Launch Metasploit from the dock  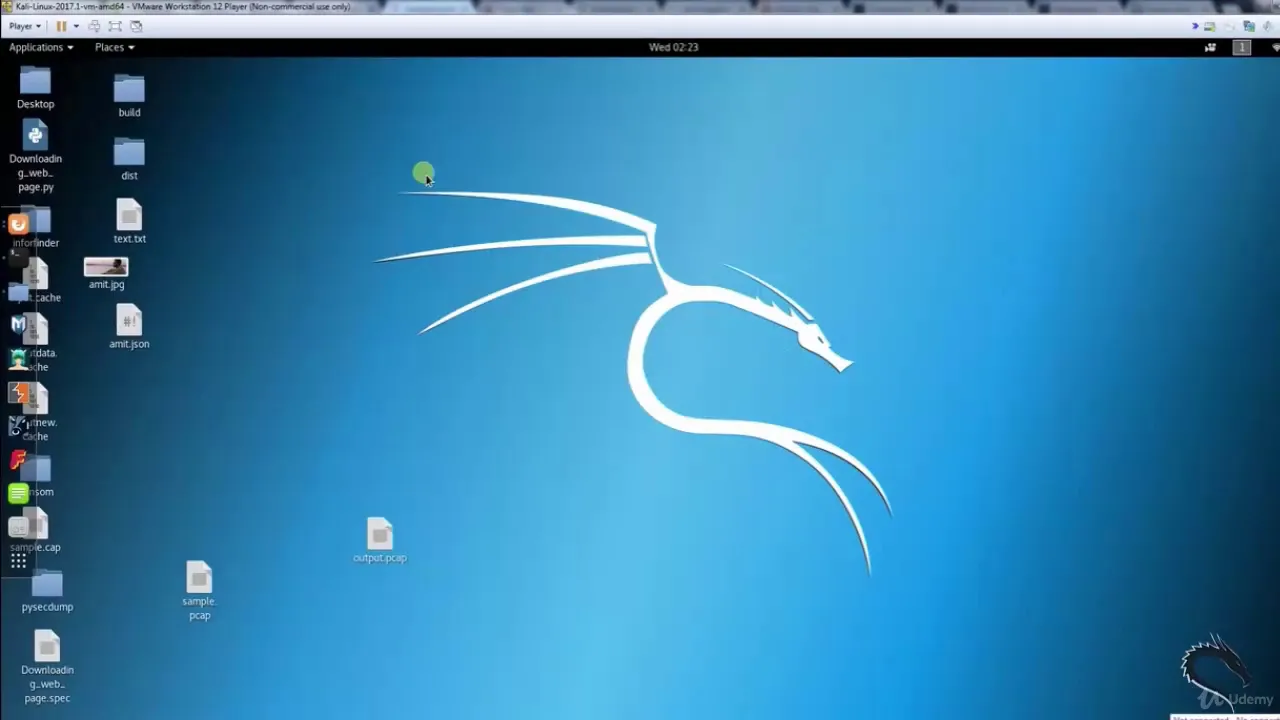(x=18, y=324)
